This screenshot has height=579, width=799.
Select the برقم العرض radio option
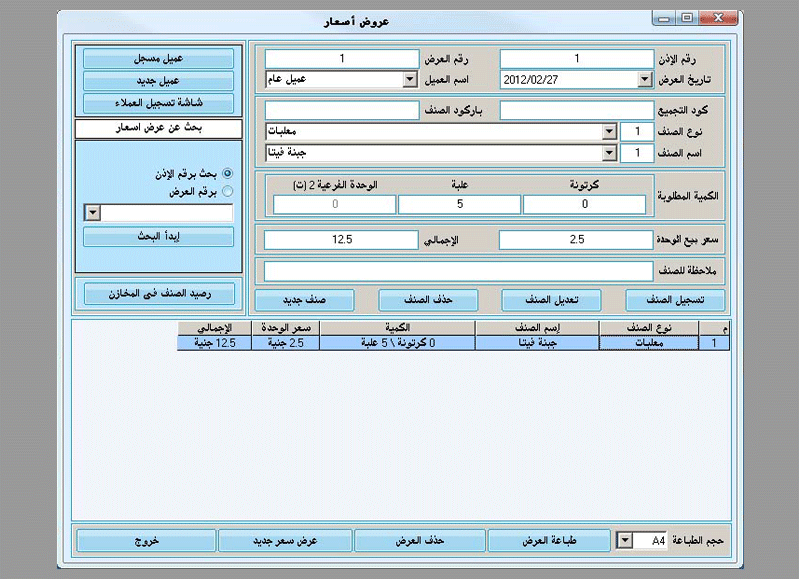227,192
